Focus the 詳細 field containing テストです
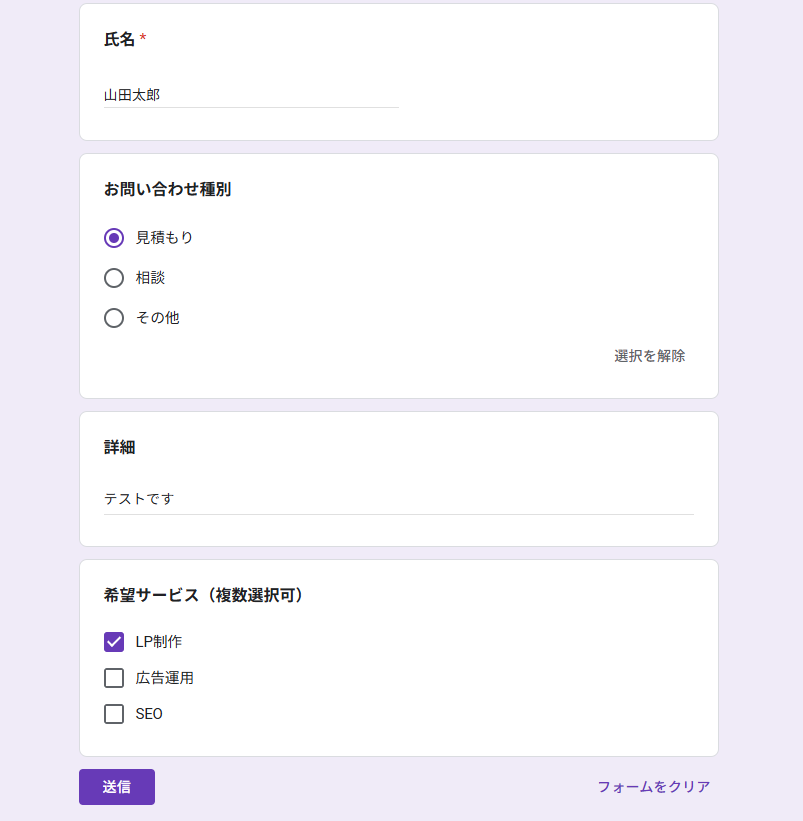The image size is (803, 821). pos(399,500)
